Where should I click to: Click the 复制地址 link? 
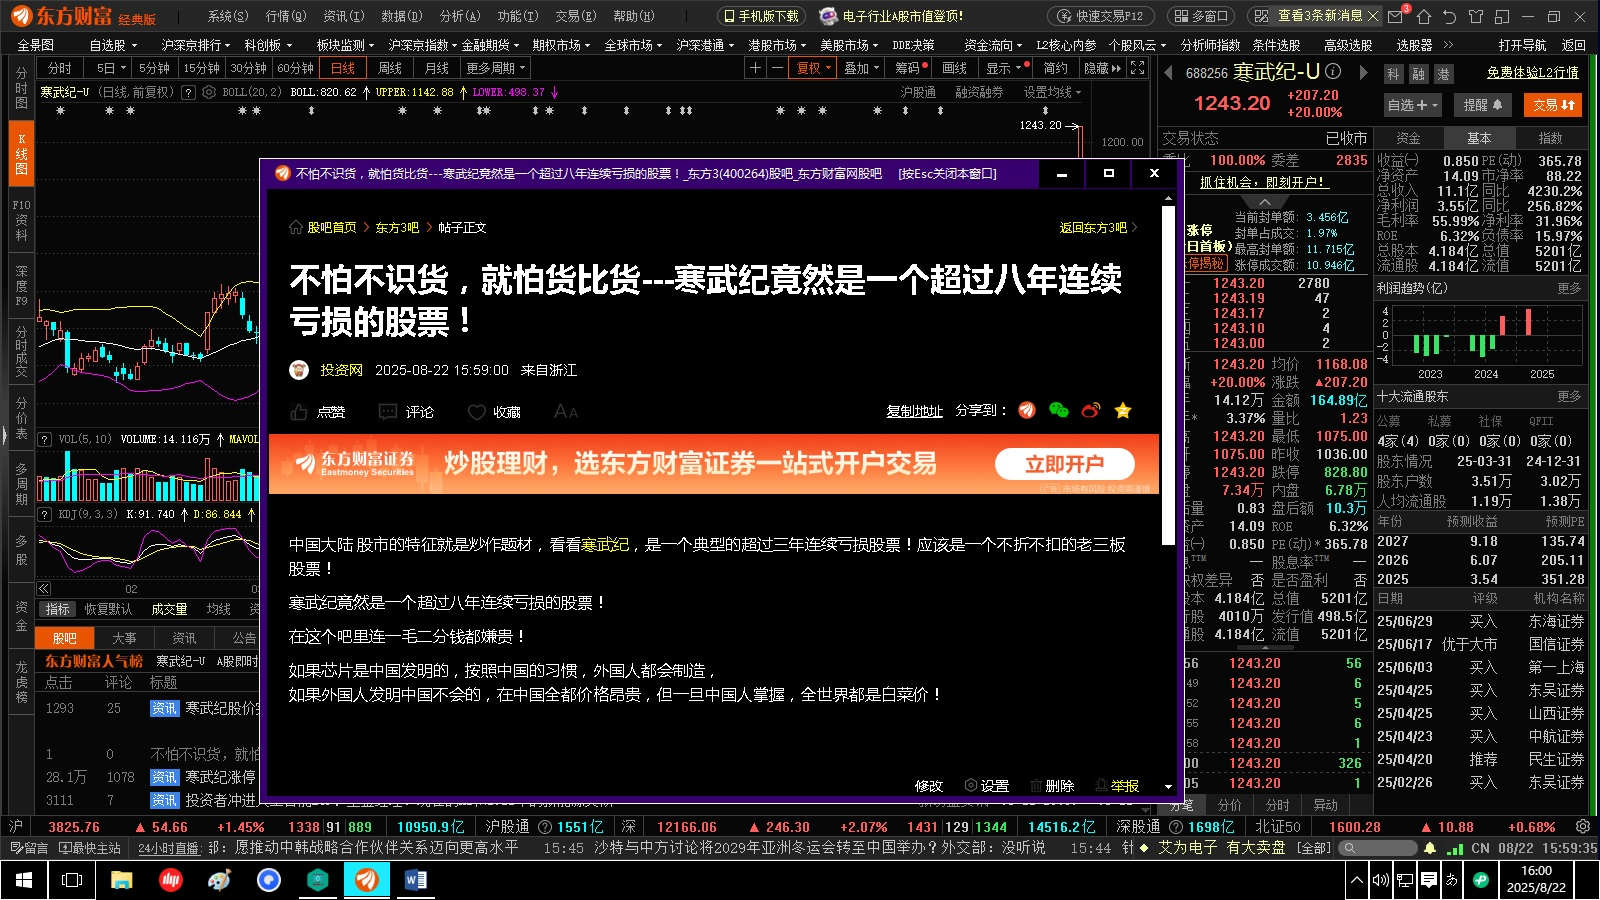tap(914, 411)
